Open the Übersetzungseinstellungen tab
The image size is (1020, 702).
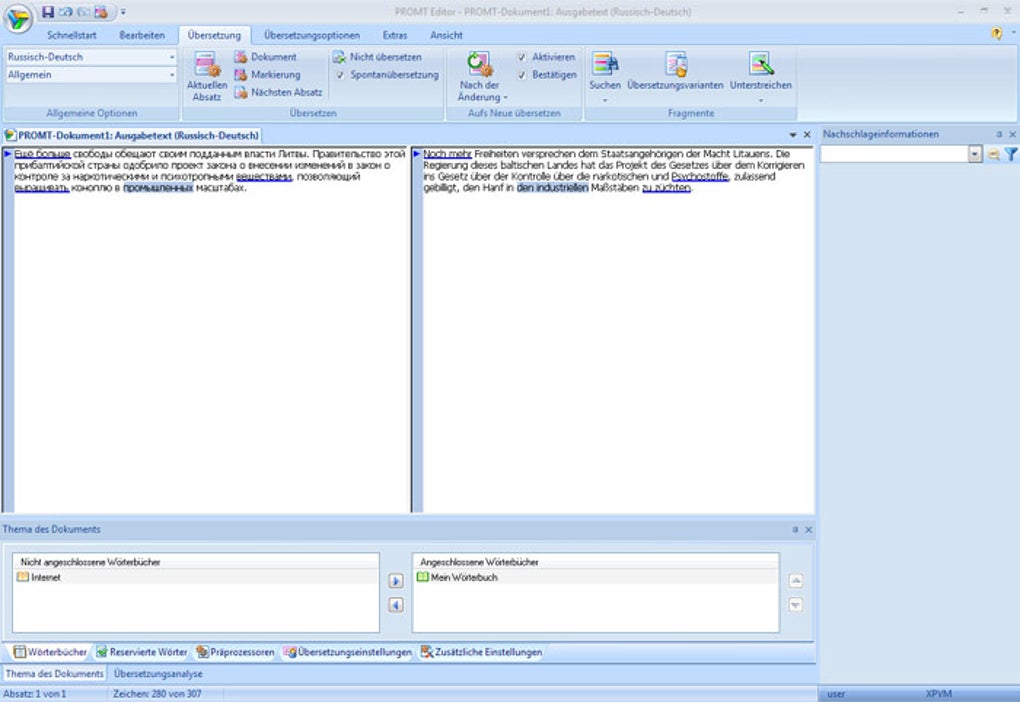pyautogui.click(x=348, y=652)
